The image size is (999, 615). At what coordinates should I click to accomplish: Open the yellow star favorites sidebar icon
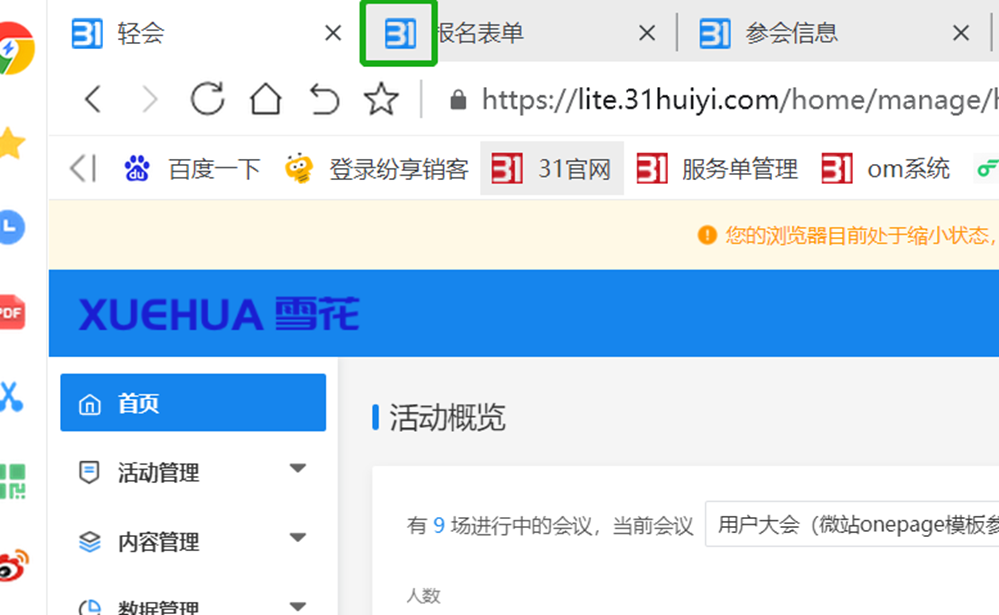click(x=11, y=145)
